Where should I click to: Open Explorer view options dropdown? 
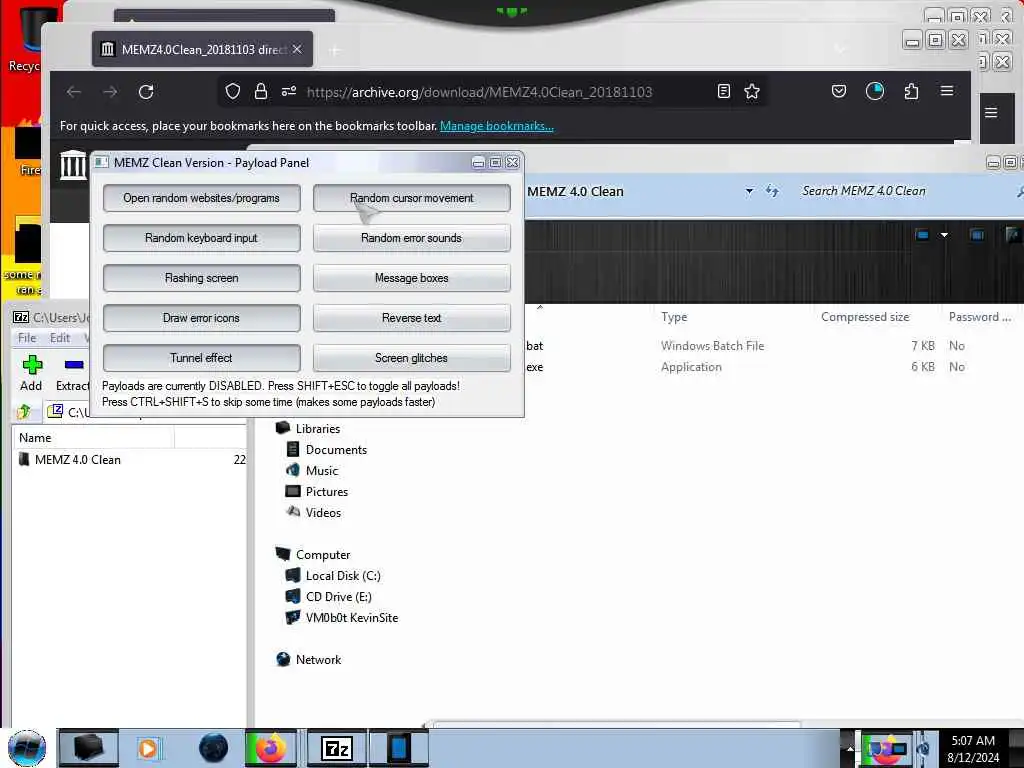(944, 235)
